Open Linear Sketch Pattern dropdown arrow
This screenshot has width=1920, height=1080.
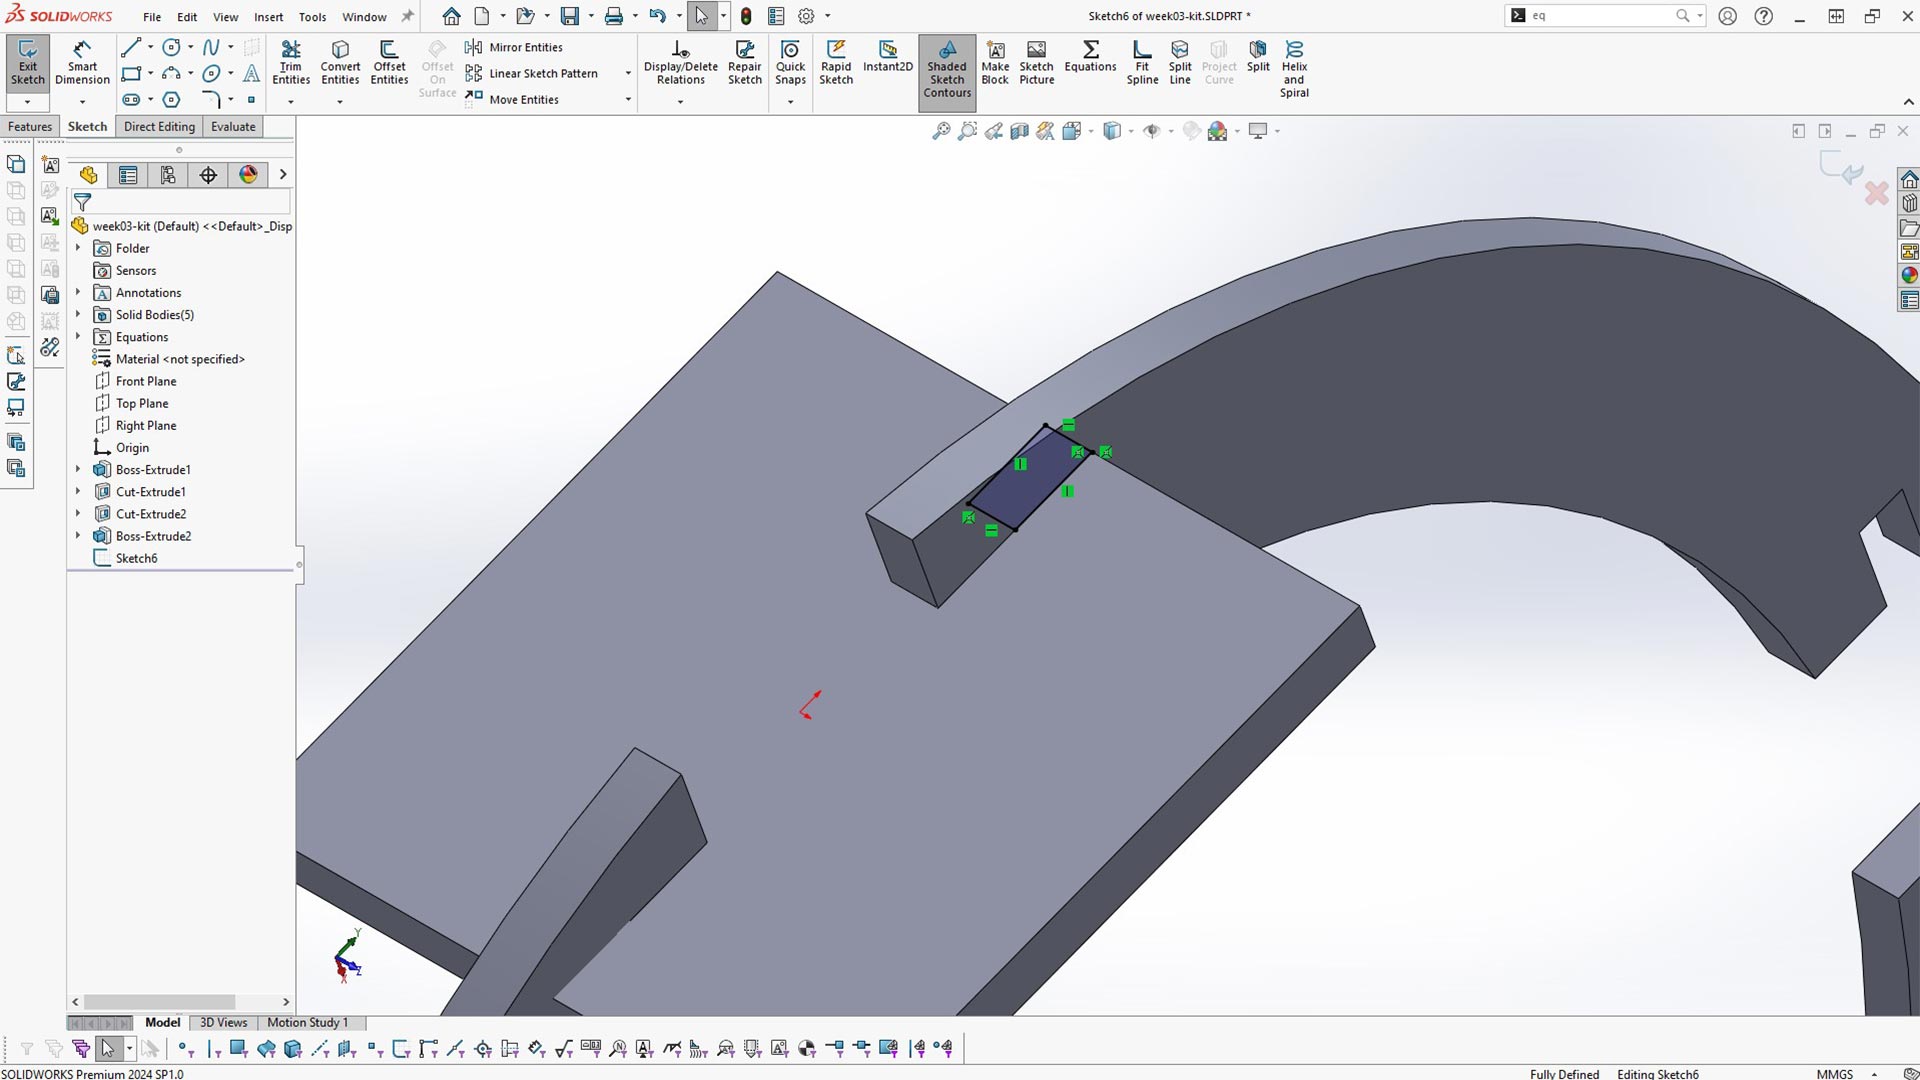pyautogui.click(x=628, y=73)
